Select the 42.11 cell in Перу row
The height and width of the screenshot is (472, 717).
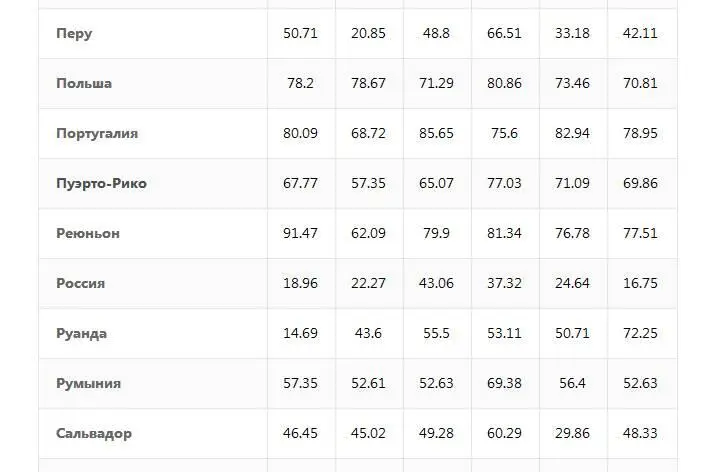(640, 33)
